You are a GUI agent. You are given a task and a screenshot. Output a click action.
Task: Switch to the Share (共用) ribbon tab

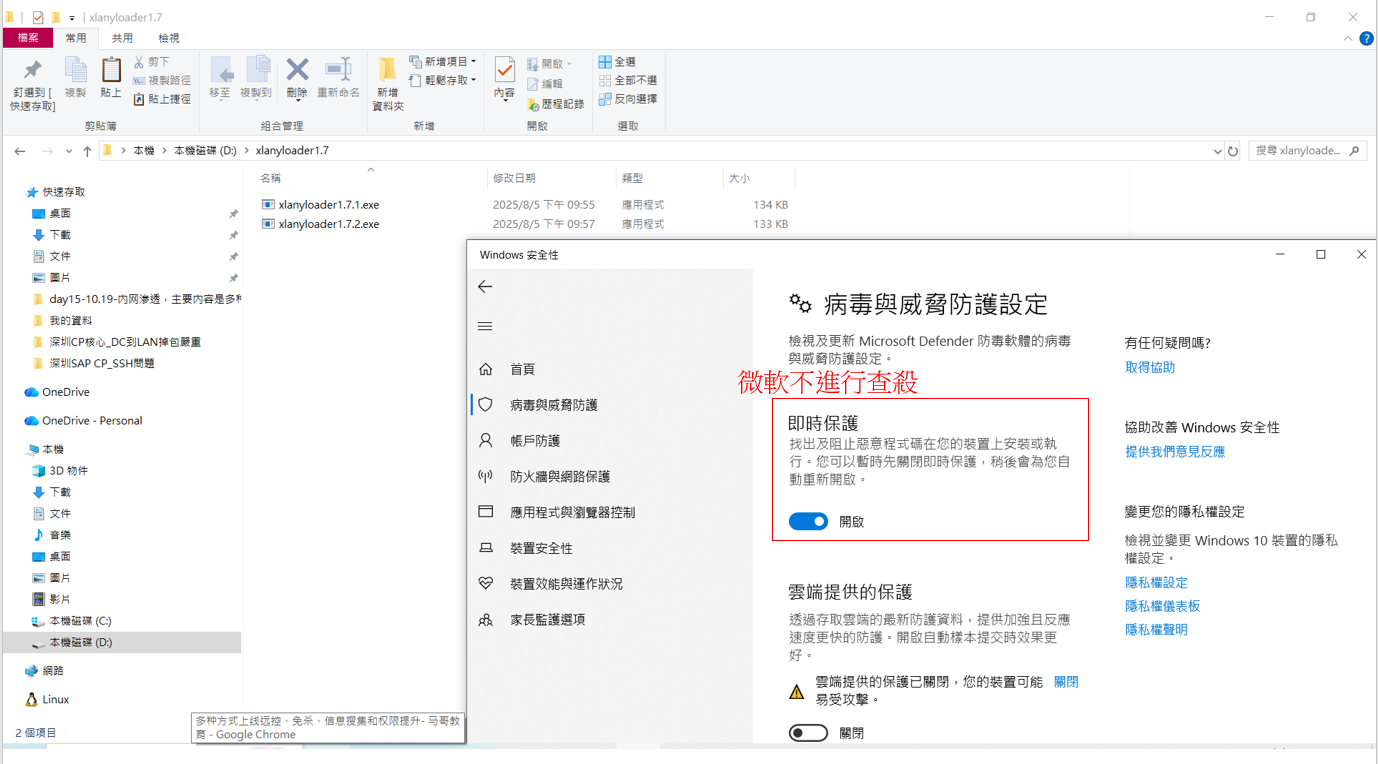[122, 38]
